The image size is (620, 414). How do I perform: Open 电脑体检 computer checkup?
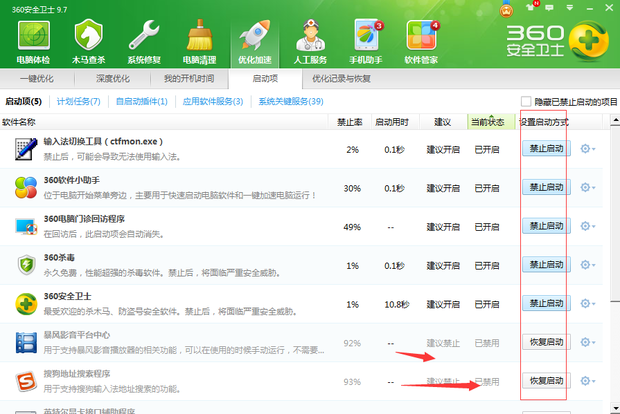point(33,42)
